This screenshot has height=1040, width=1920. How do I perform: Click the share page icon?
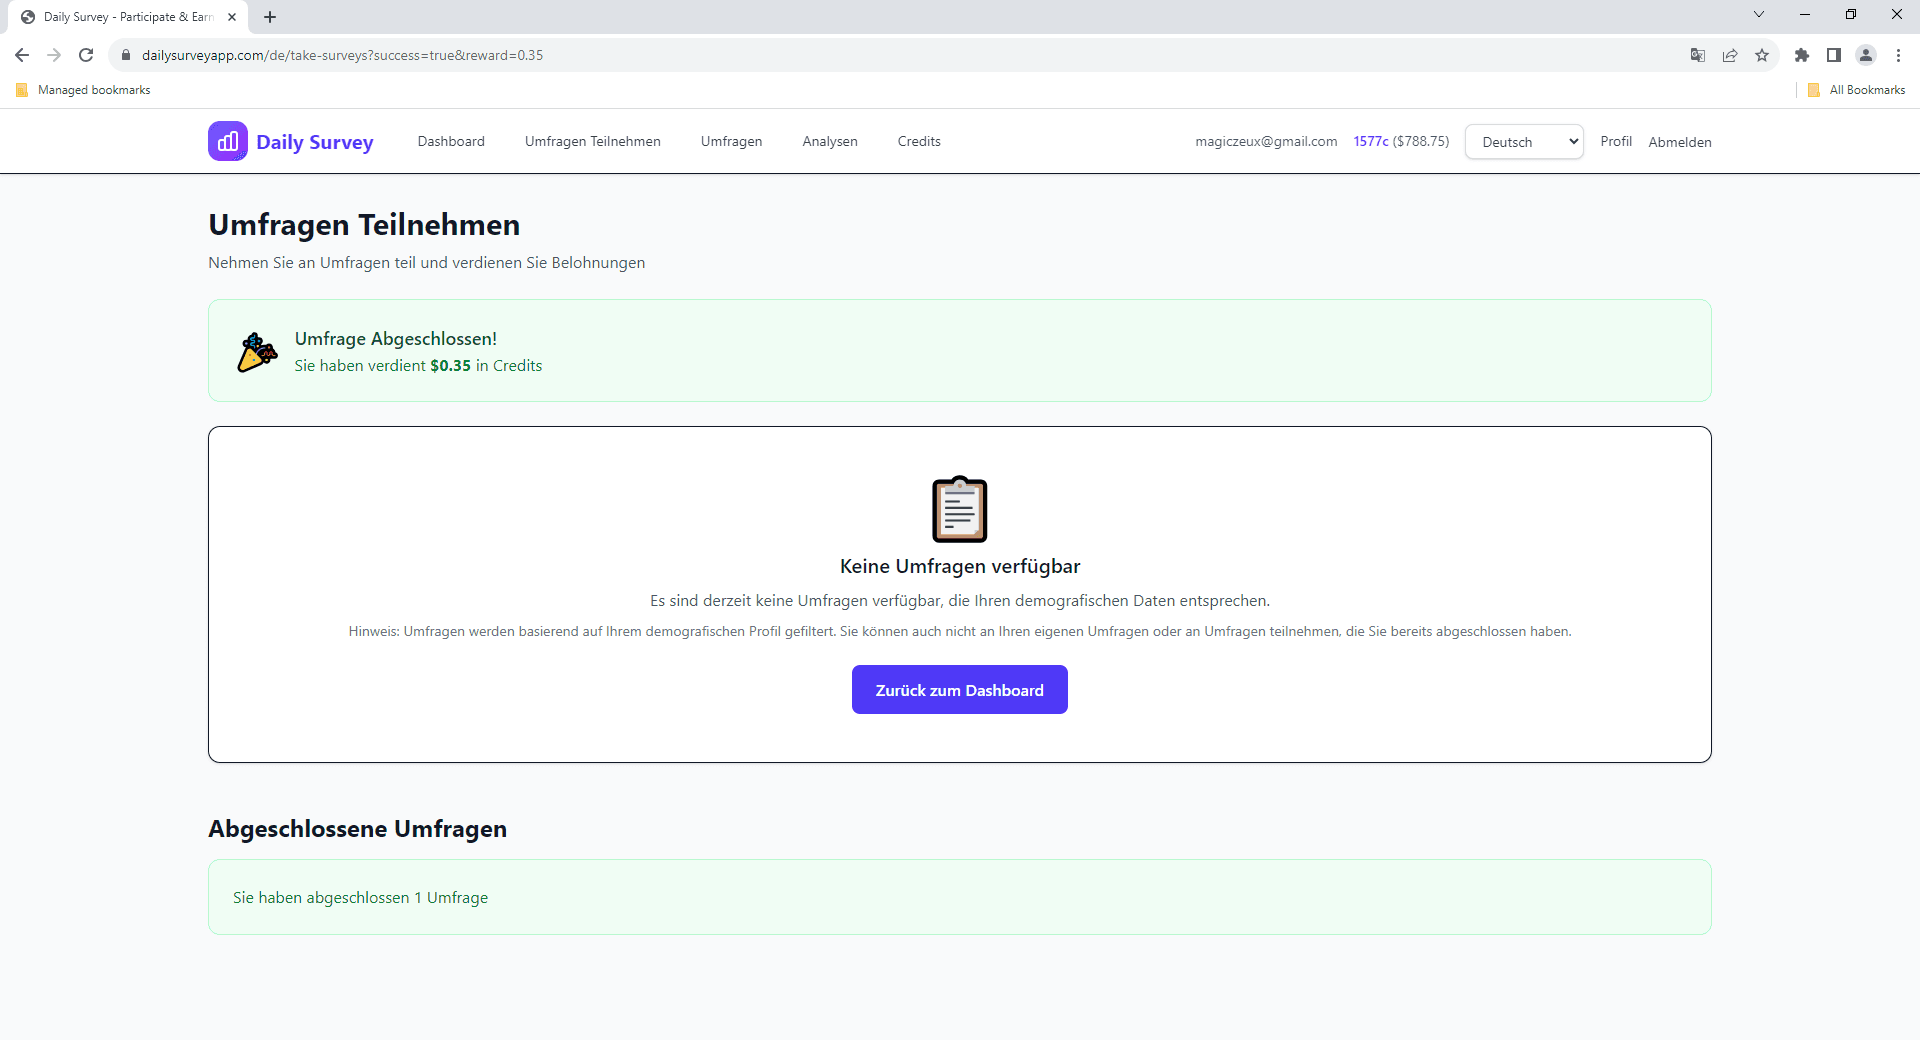[1730, 55]
